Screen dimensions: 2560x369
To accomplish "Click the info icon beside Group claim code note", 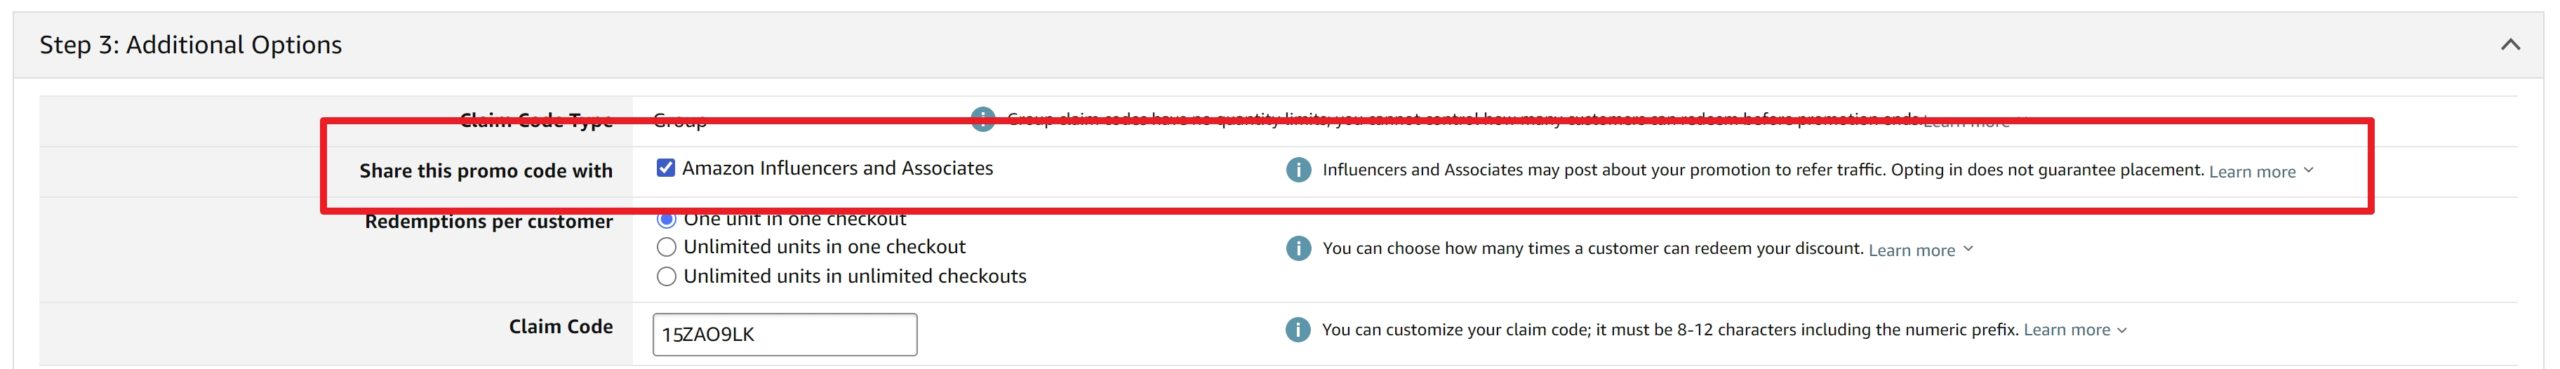I will (983, 120).
